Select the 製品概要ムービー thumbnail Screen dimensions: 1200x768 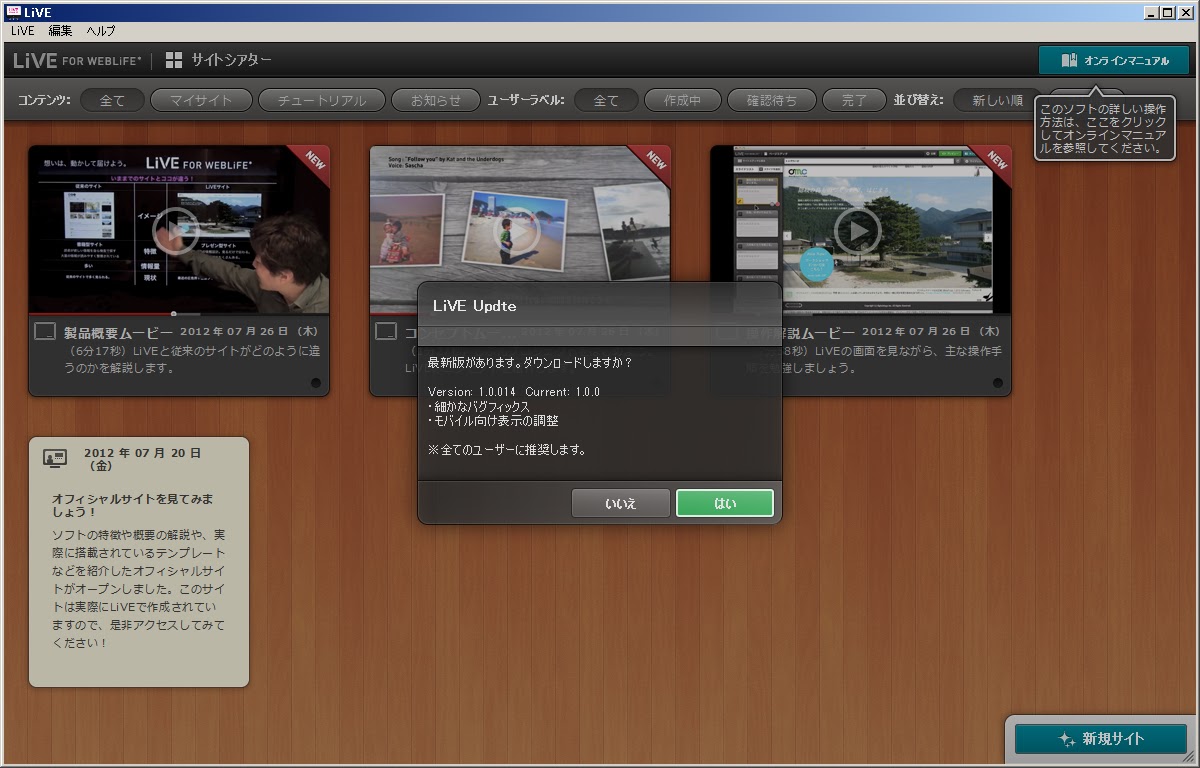tap(179, 230)
